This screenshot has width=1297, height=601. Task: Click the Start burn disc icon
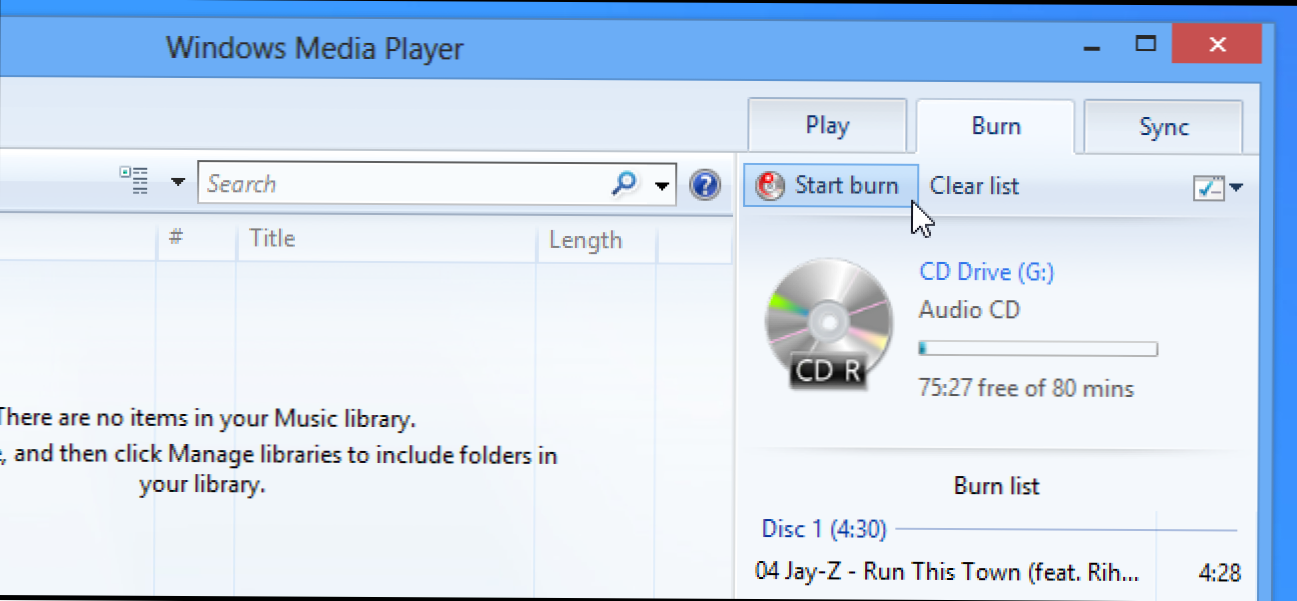(769, 186)
